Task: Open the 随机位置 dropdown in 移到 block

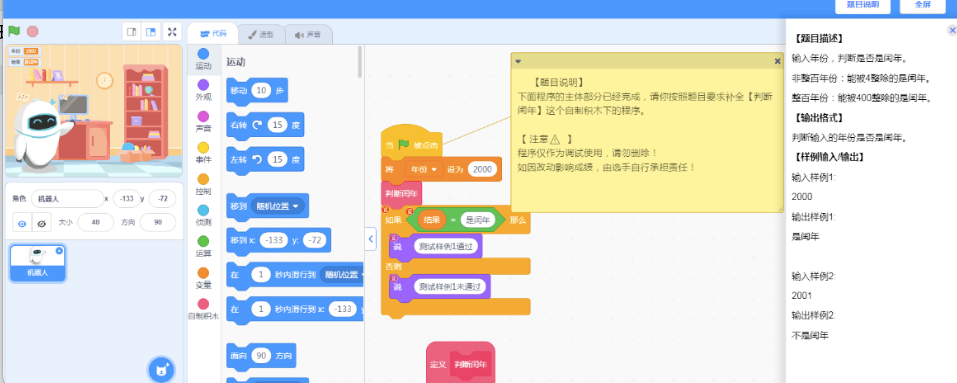Action: [x=279, y=206]
